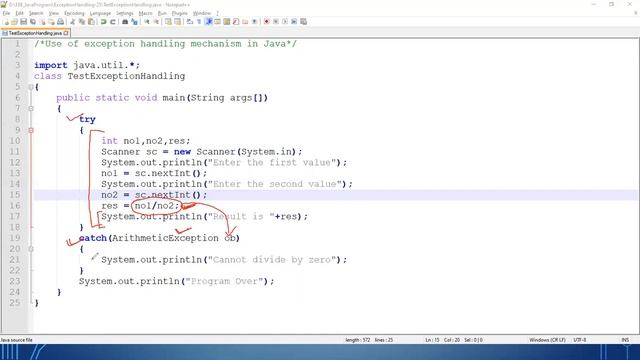Open Folder as Workspace toolbar icon
Image resolution: width=640 pixels, height=360 pixels.
coord(245,22)
